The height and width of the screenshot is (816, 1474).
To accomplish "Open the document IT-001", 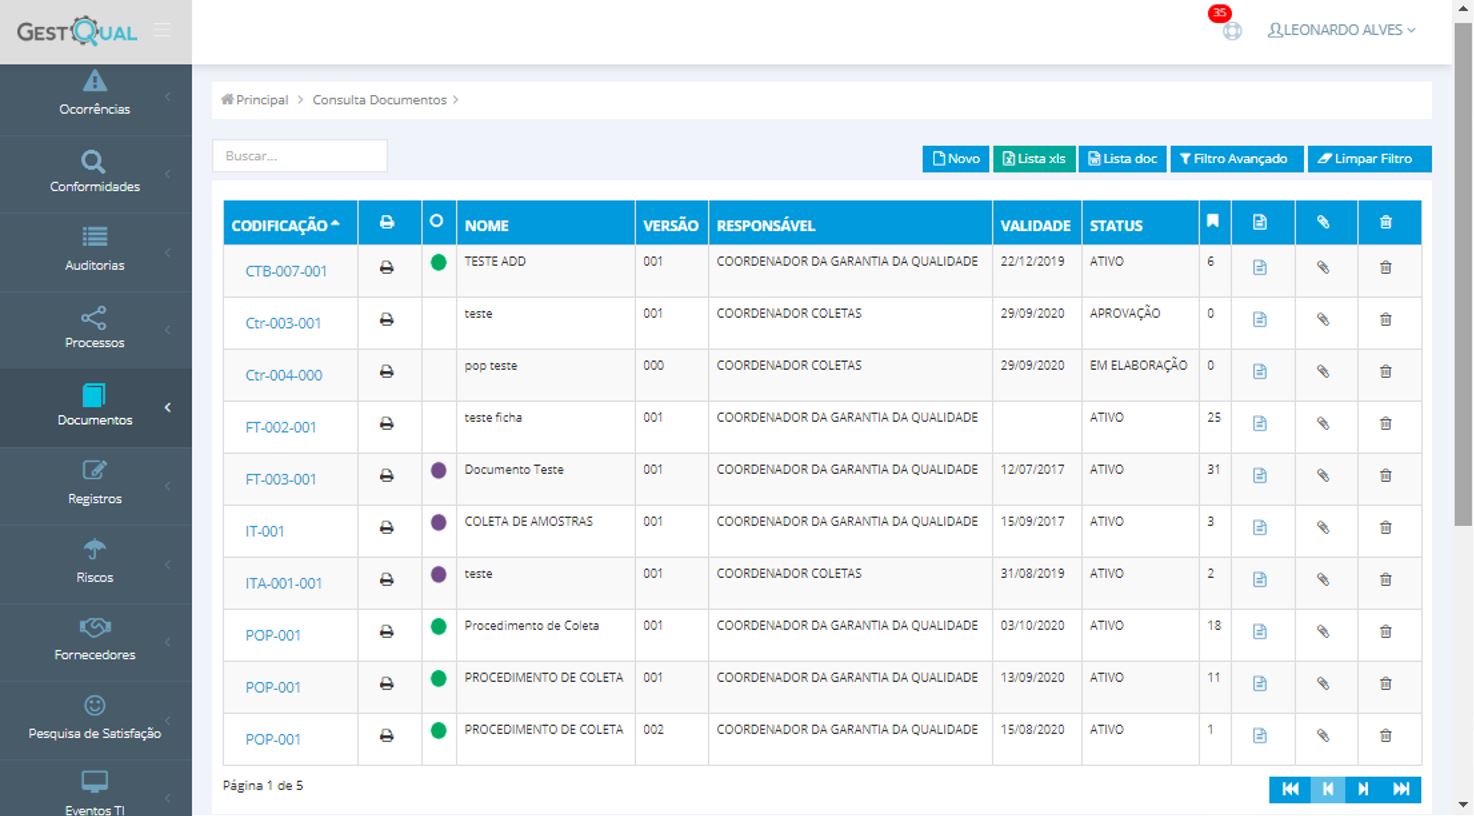I will [x=265, y=531].
